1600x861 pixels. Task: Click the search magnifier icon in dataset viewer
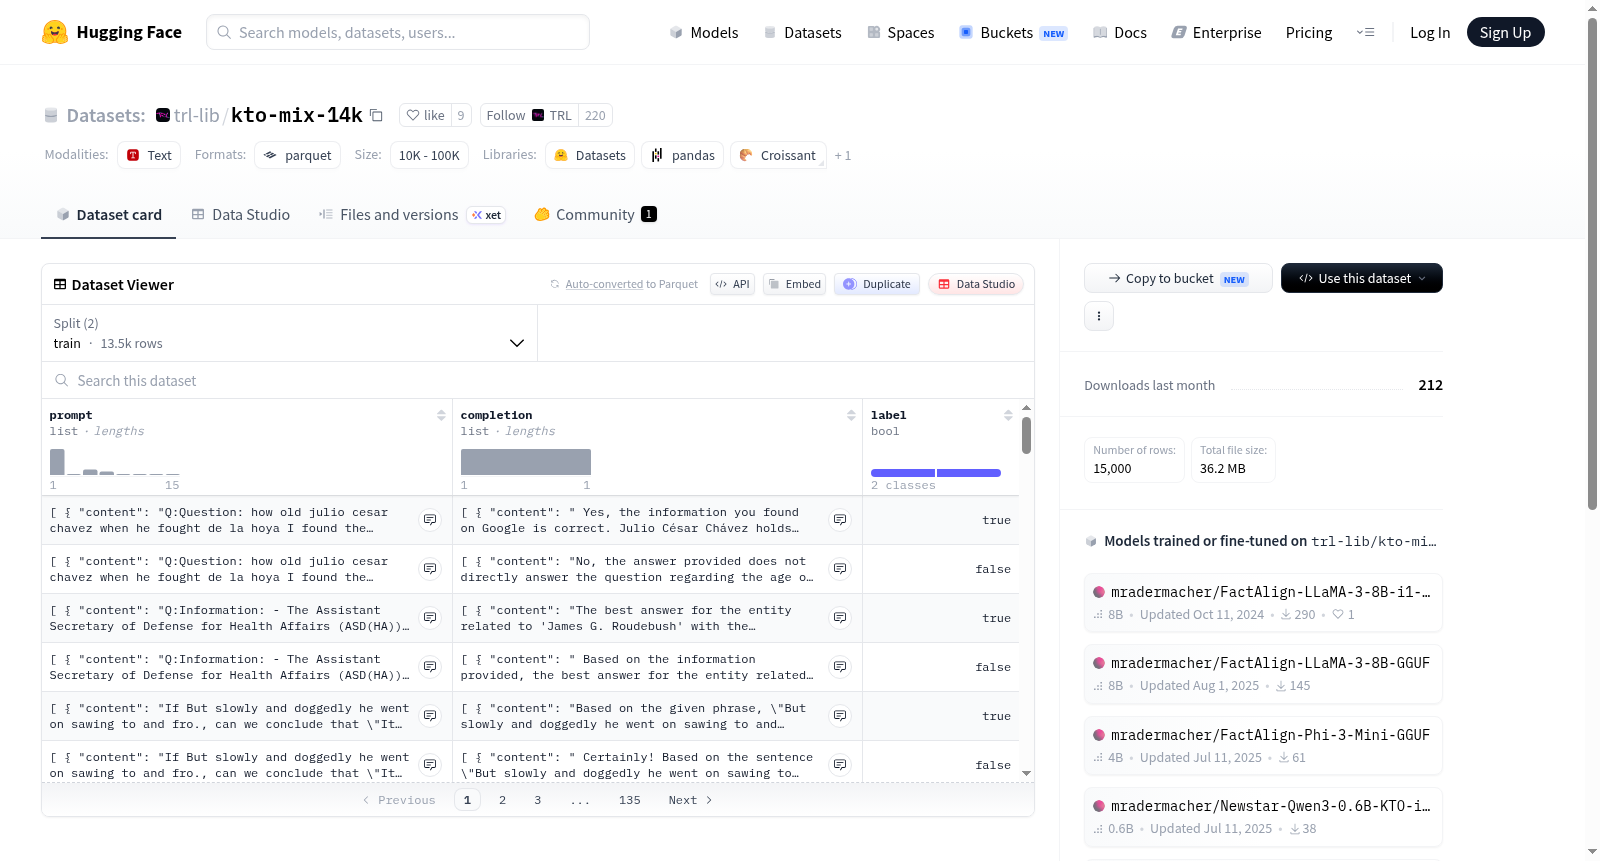pos(62,381)
